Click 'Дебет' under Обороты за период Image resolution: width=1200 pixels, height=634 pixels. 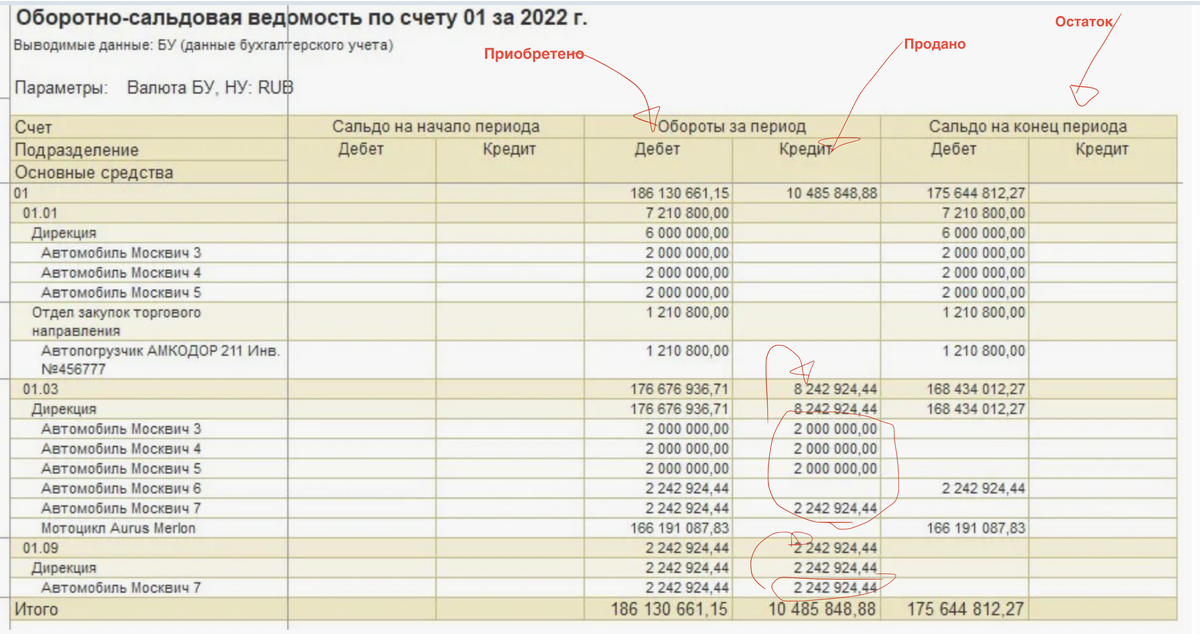tap(658, 150)
